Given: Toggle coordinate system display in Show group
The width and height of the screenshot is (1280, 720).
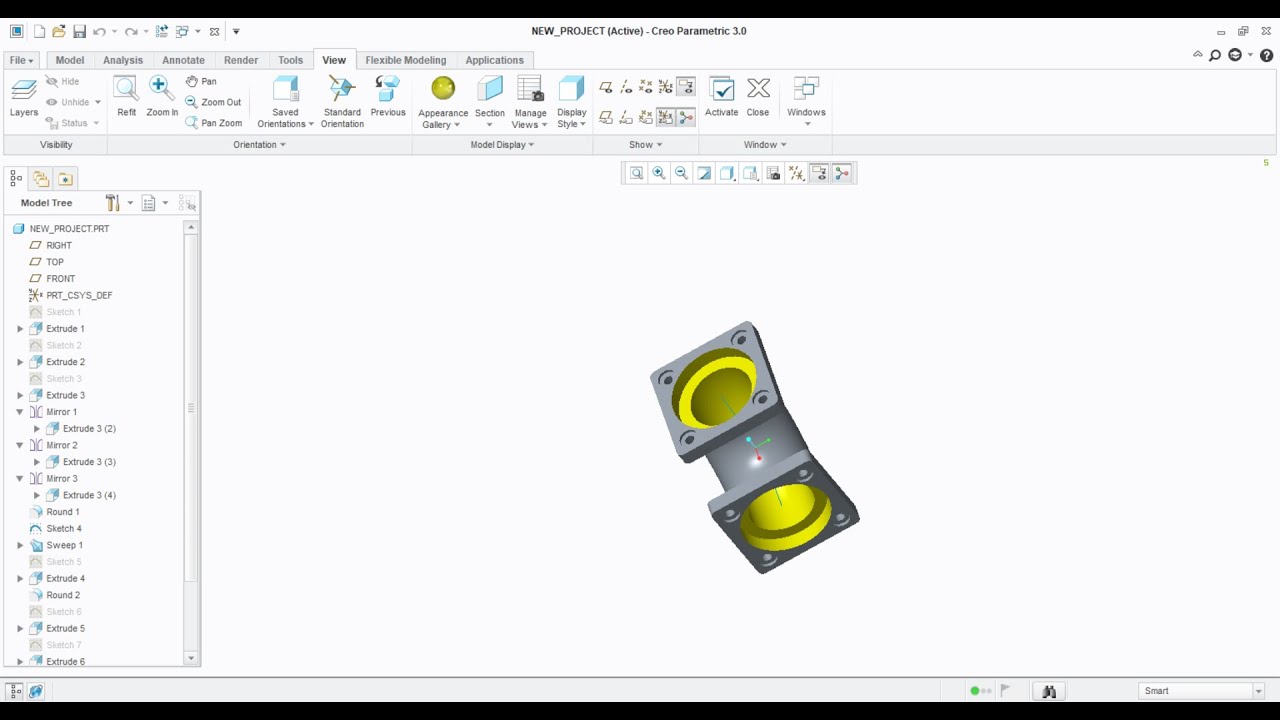Looking at the screenshot, I should click(x=666, y=88).
